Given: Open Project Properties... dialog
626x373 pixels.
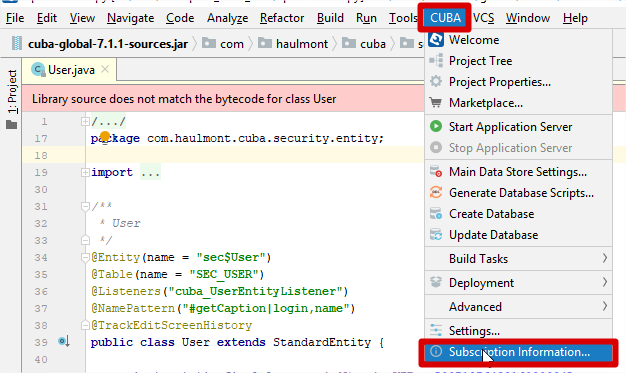Looking at the screenshot, I should click(x=518, y=82).
